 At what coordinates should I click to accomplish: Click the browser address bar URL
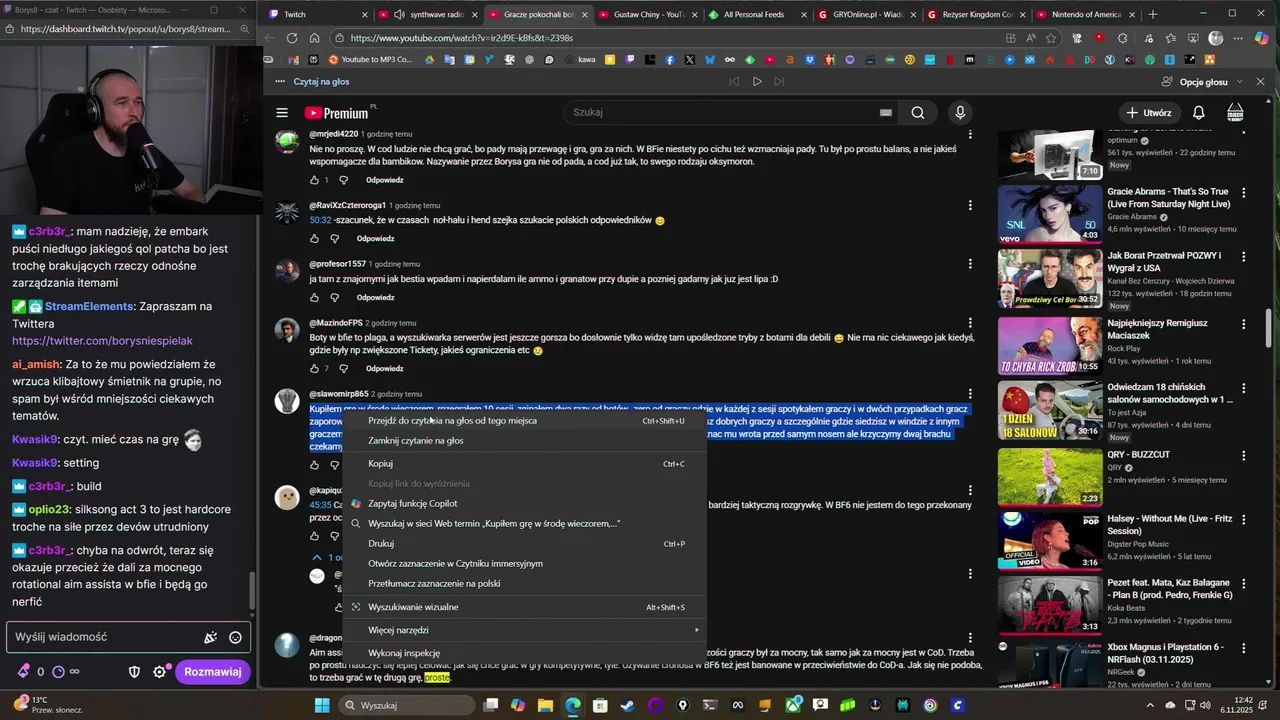[x=462, y=38]
